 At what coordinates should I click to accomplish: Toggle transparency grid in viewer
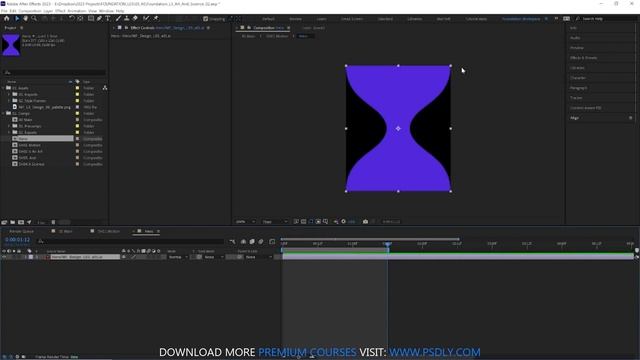click(304, 221)
